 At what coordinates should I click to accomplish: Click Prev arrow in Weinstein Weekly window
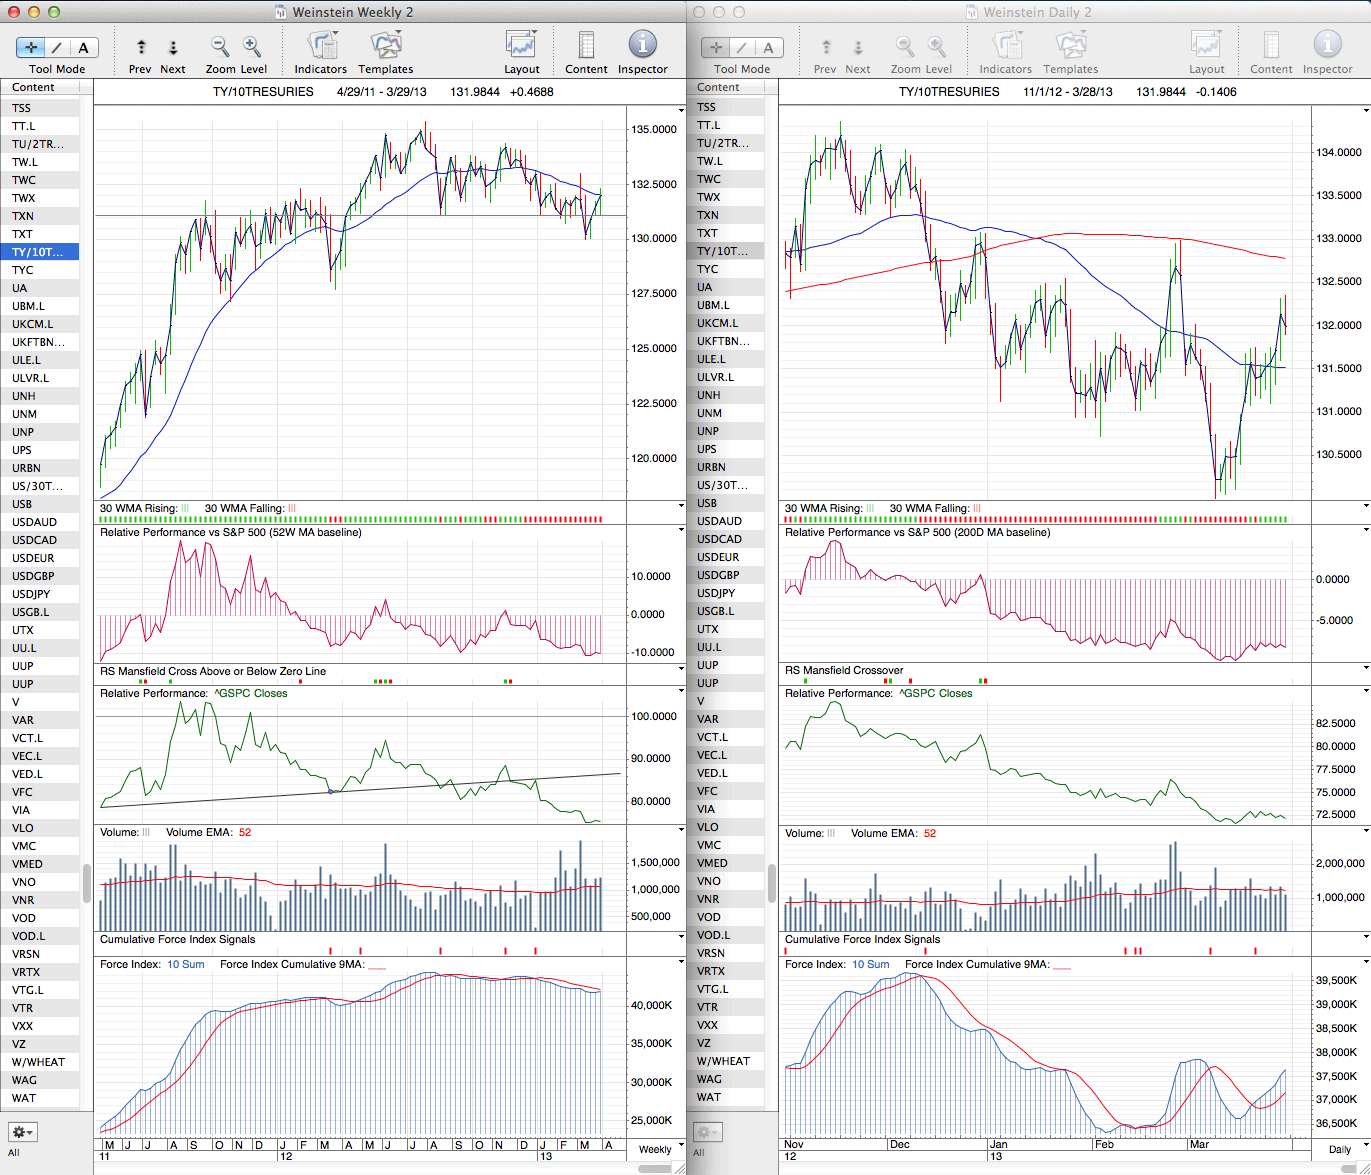click(140, 48)
